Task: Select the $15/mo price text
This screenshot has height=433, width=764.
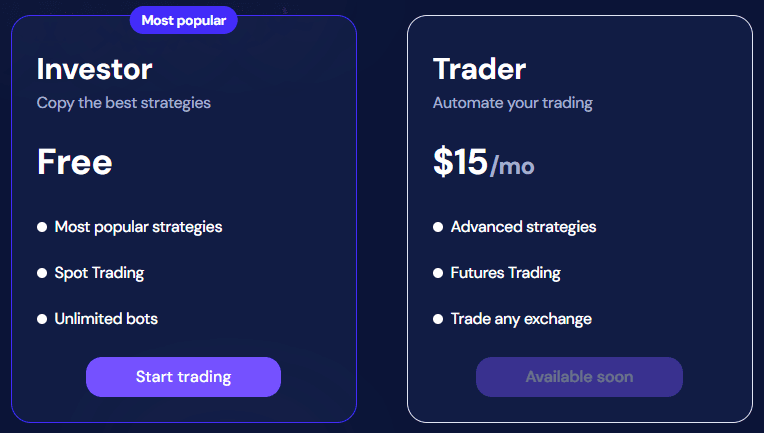Action: pyautogui.click(x=484, y=162)
